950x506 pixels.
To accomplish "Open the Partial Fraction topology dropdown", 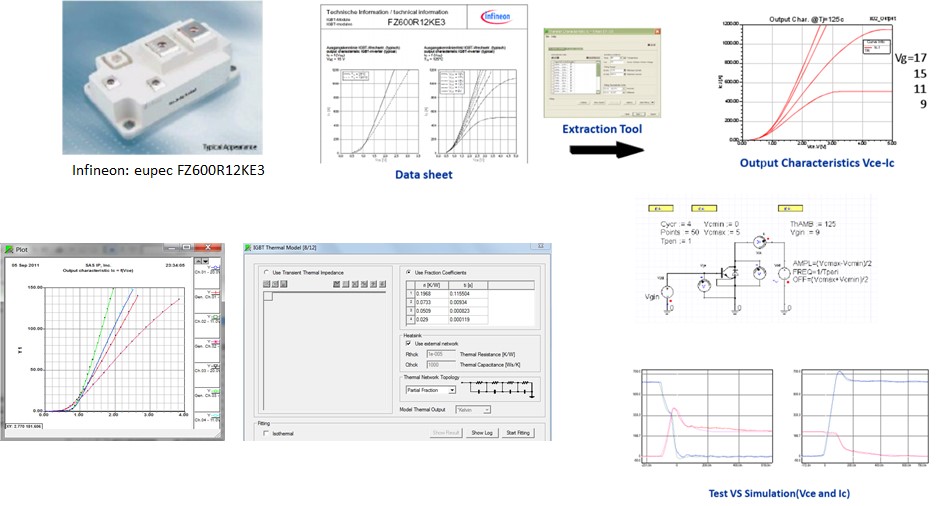I will click(x=430, y=390).
